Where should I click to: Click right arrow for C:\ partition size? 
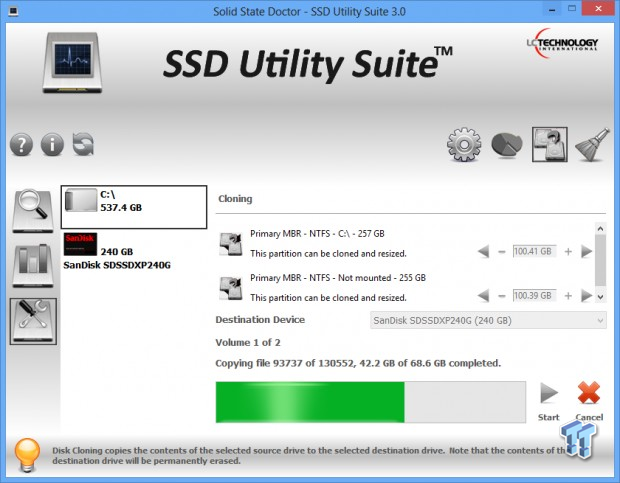click(586, 251)
